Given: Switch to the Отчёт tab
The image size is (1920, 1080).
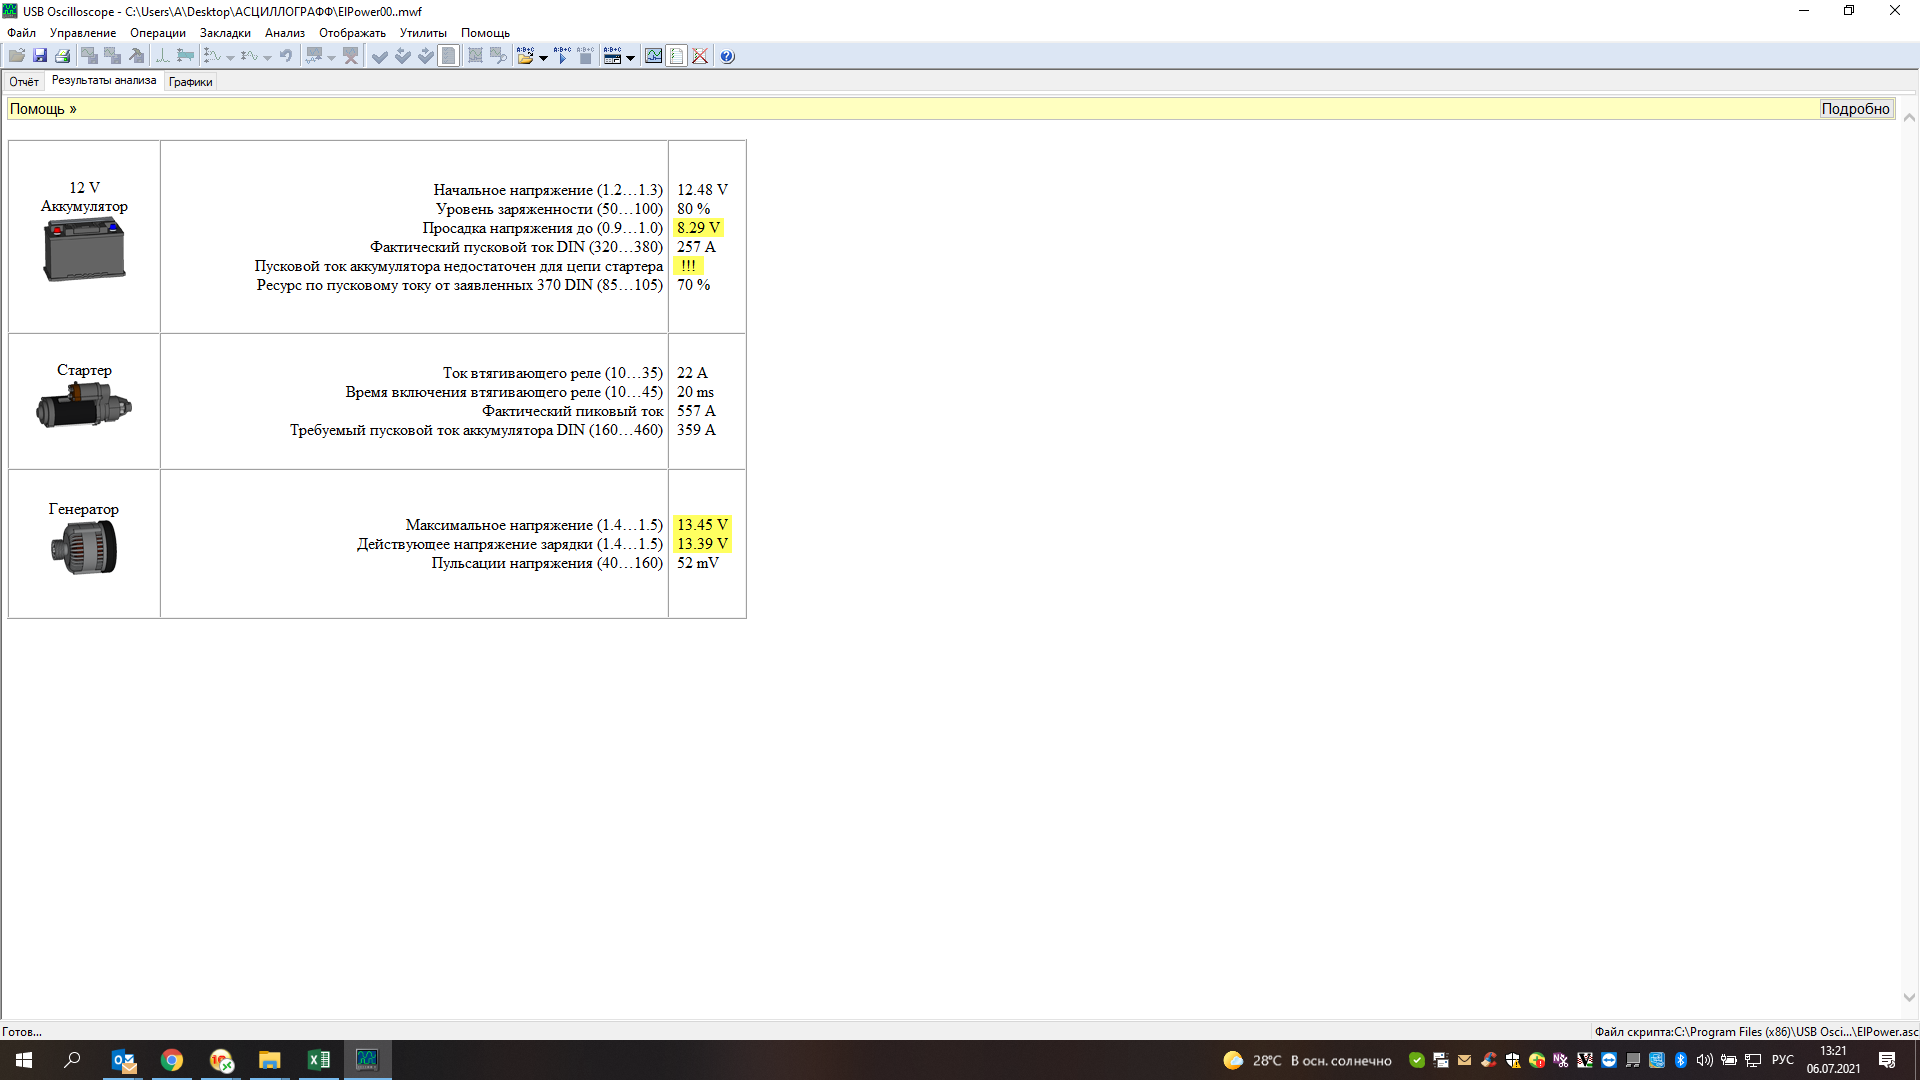Looking at the screenshot, I should (x=24, y=82).
